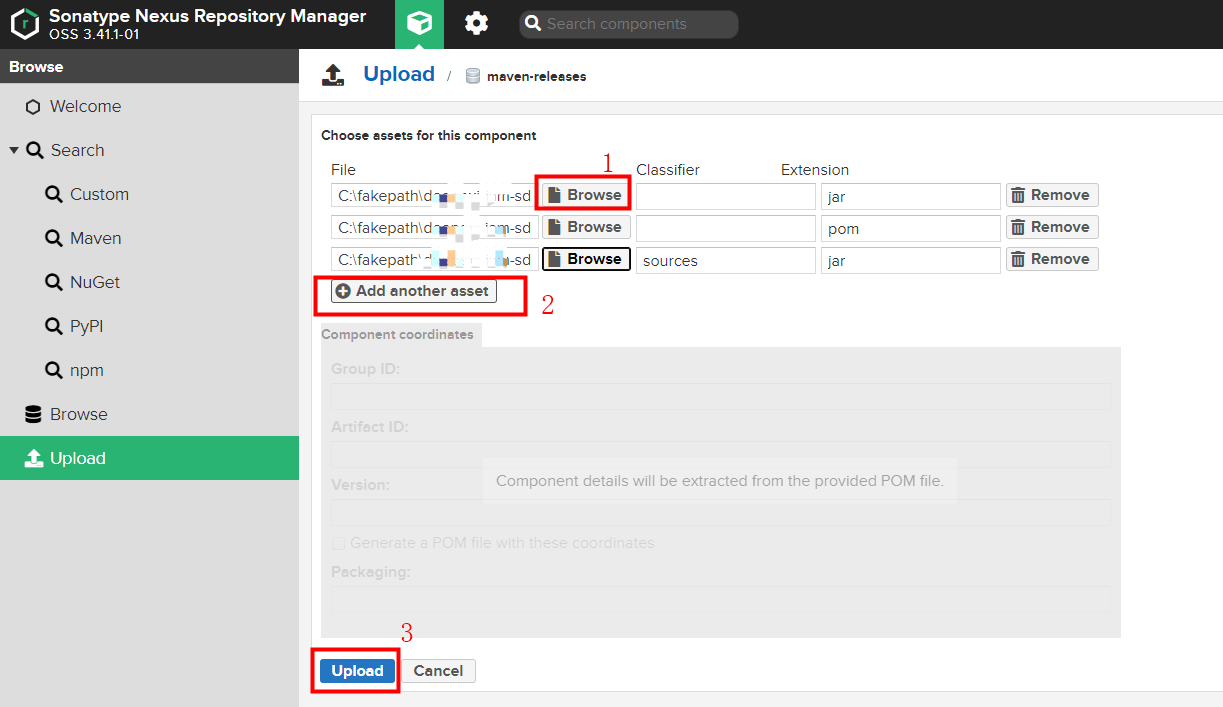
Task: Click the Component coordinates label
Action: [398, 335]
